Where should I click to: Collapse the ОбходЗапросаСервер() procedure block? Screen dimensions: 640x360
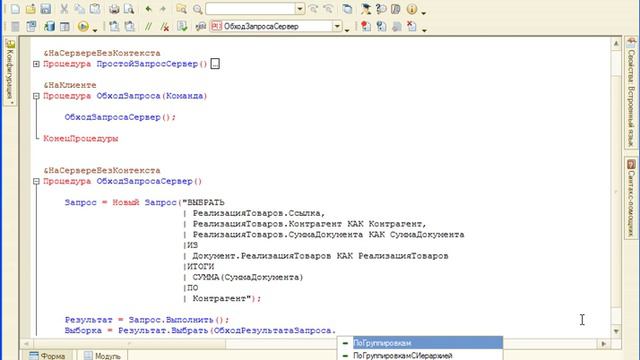[36, 181]
